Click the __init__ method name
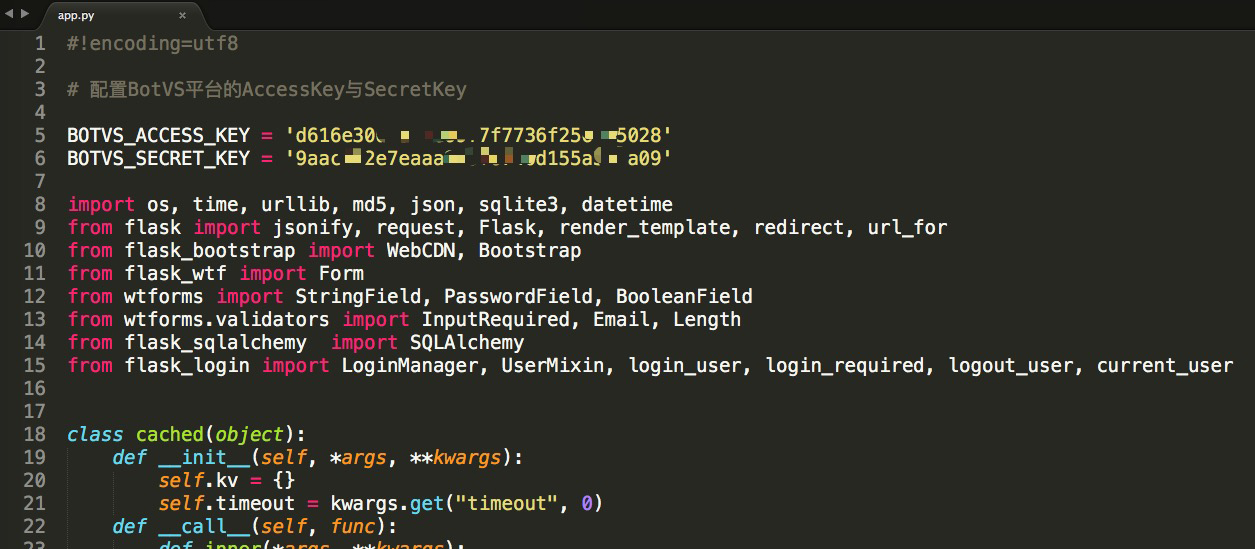 click(x=203, y=457)
